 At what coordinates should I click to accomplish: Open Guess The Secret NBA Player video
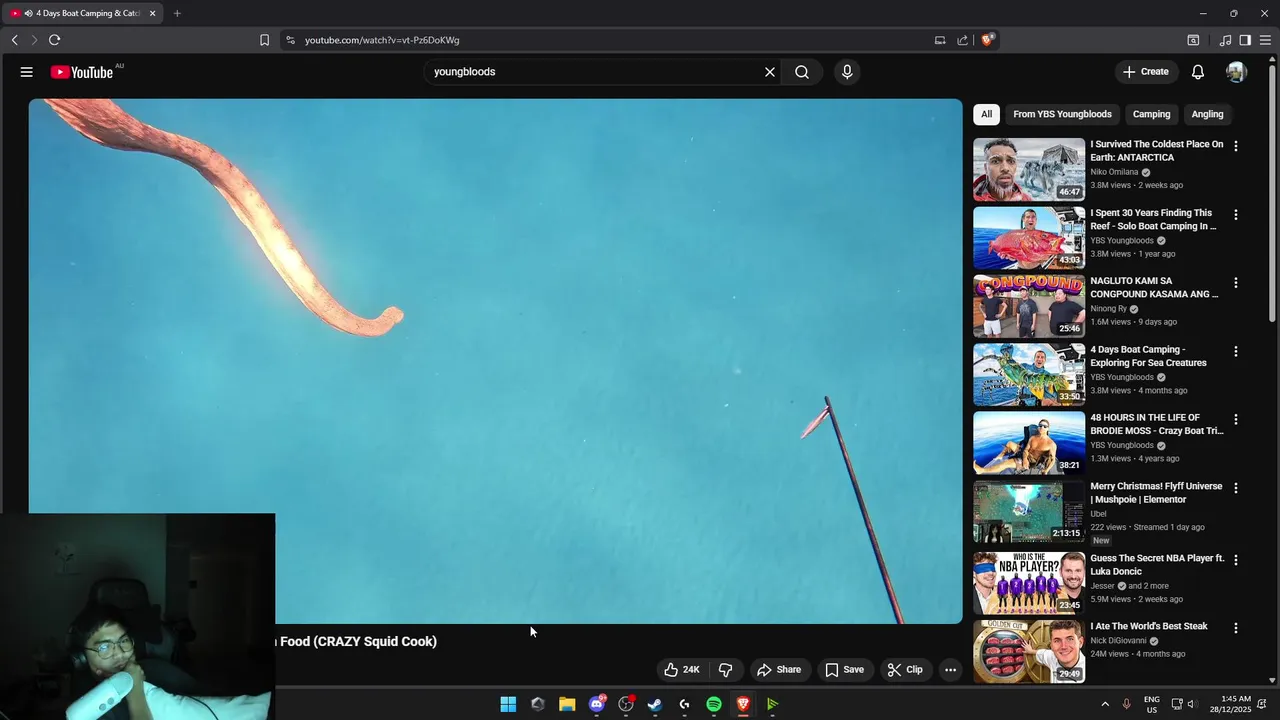tap(1157, 565)
